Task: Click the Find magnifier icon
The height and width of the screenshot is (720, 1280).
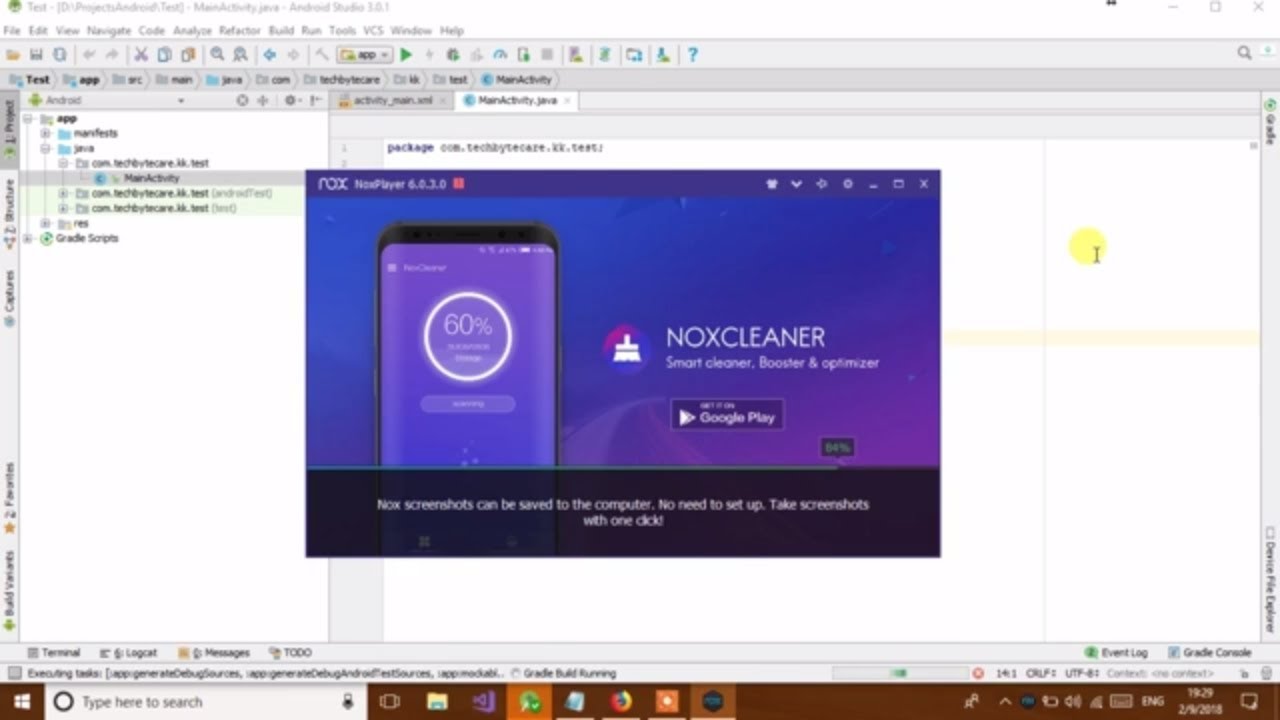Action: (217, 55)
